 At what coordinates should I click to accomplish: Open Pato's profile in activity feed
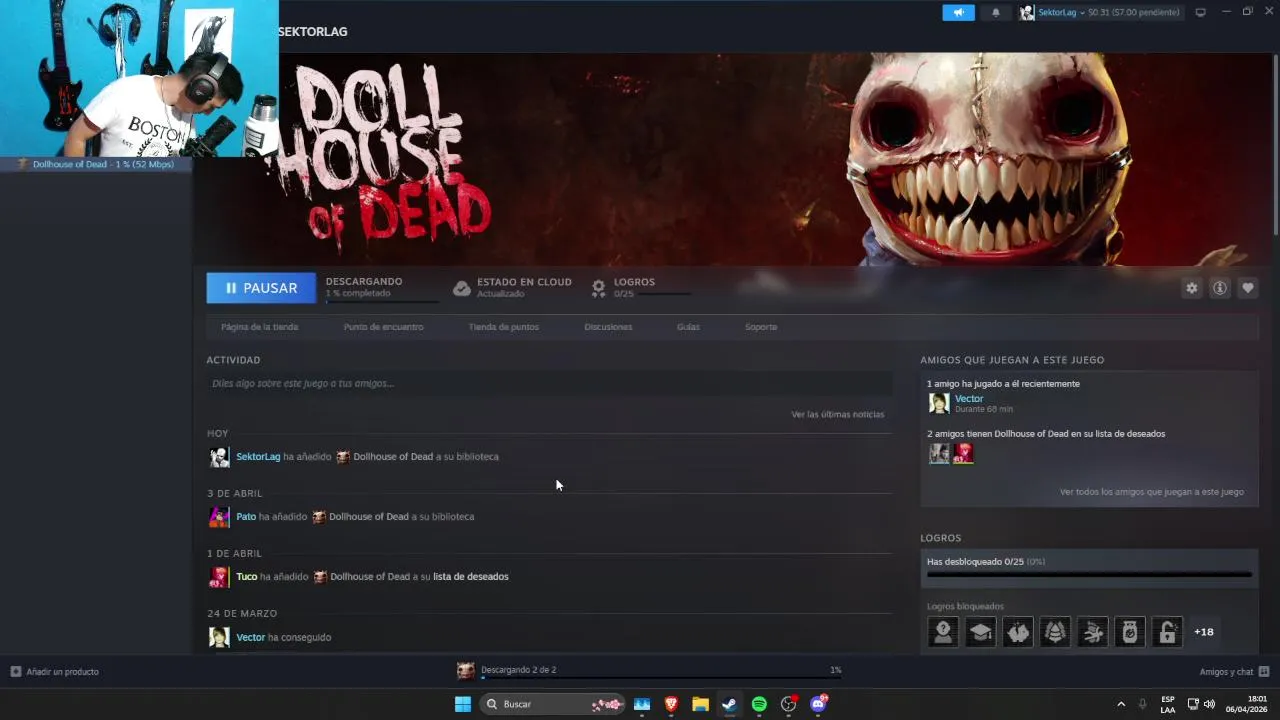click(x=246, y=517)
